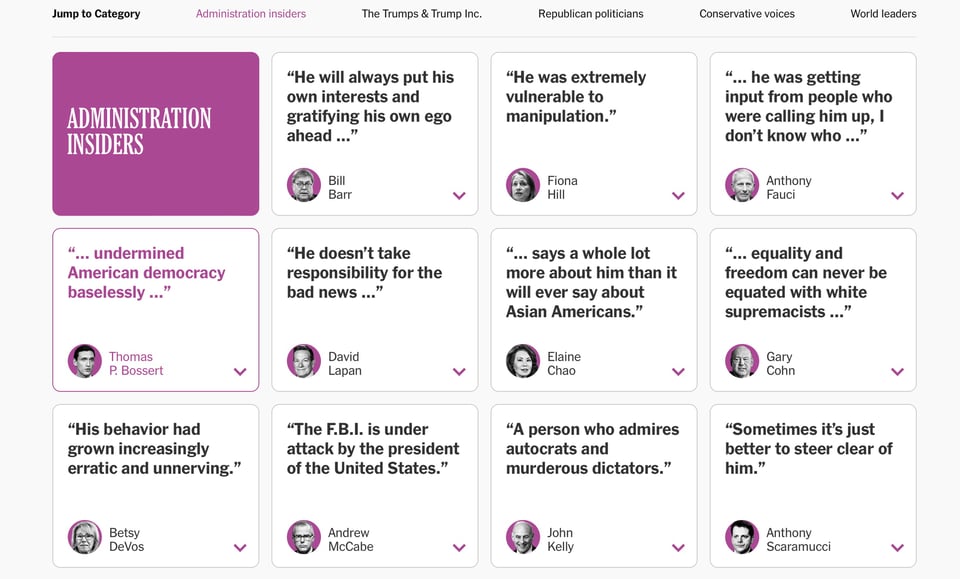This screenshot has height=579, width=960.
Task: Click Anthony Fauci's portrait icon
Action: click(742, 185)
